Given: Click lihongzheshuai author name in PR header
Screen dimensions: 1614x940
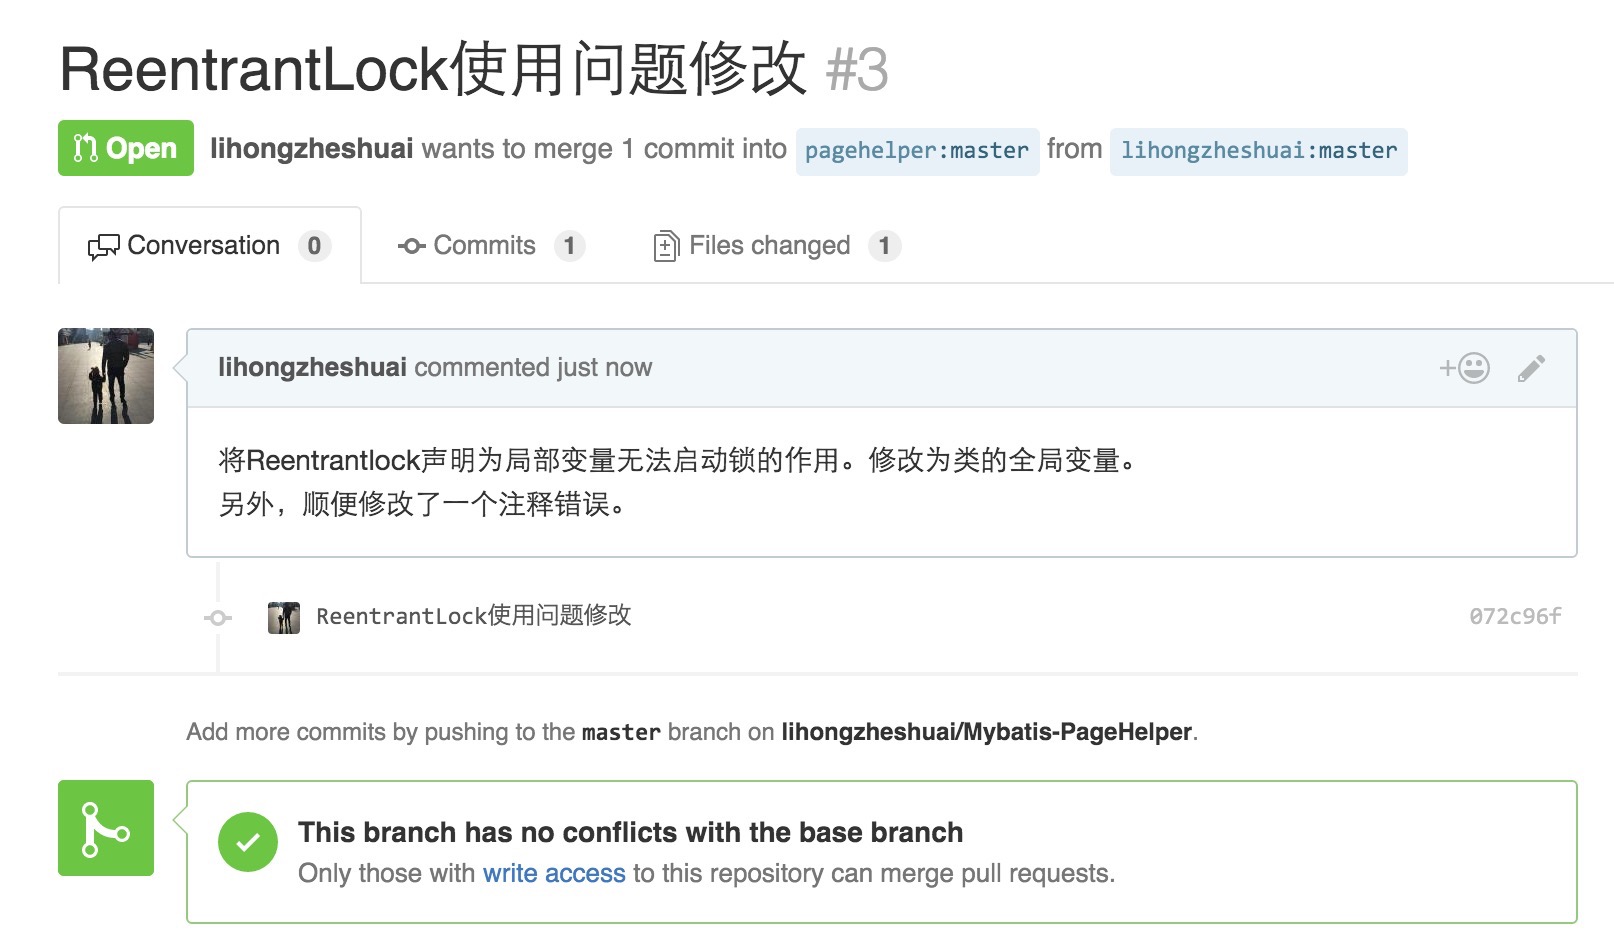Looking at the screenshot, I should (311, 149).
